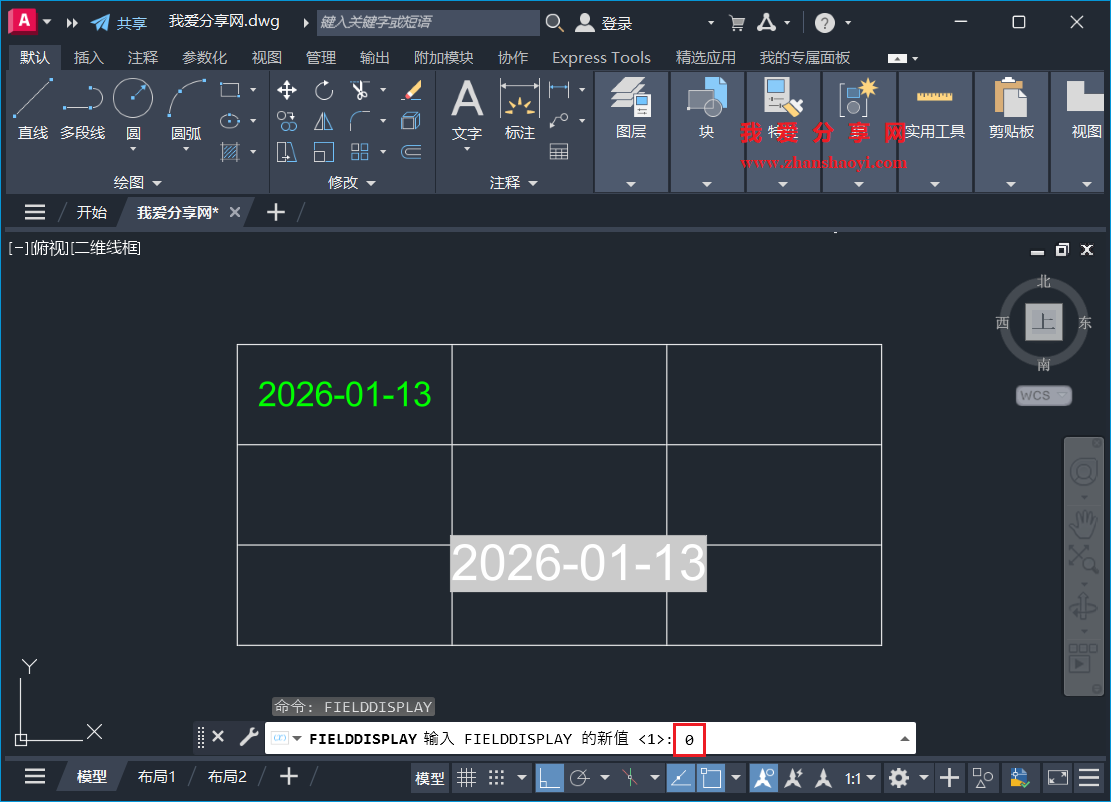The width and height of the screenshot is (1111, 802).
Task: Activate the Move tool in the Modify panel
Action: pyautogui.click(x=286, y=90)
